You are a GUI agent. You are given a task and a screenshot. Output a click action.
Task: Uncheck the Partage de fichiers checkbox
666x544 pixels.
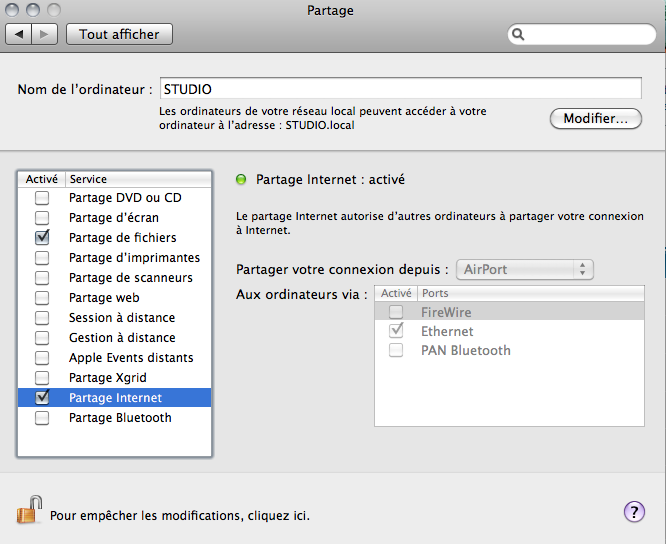[x=42, y=238]
